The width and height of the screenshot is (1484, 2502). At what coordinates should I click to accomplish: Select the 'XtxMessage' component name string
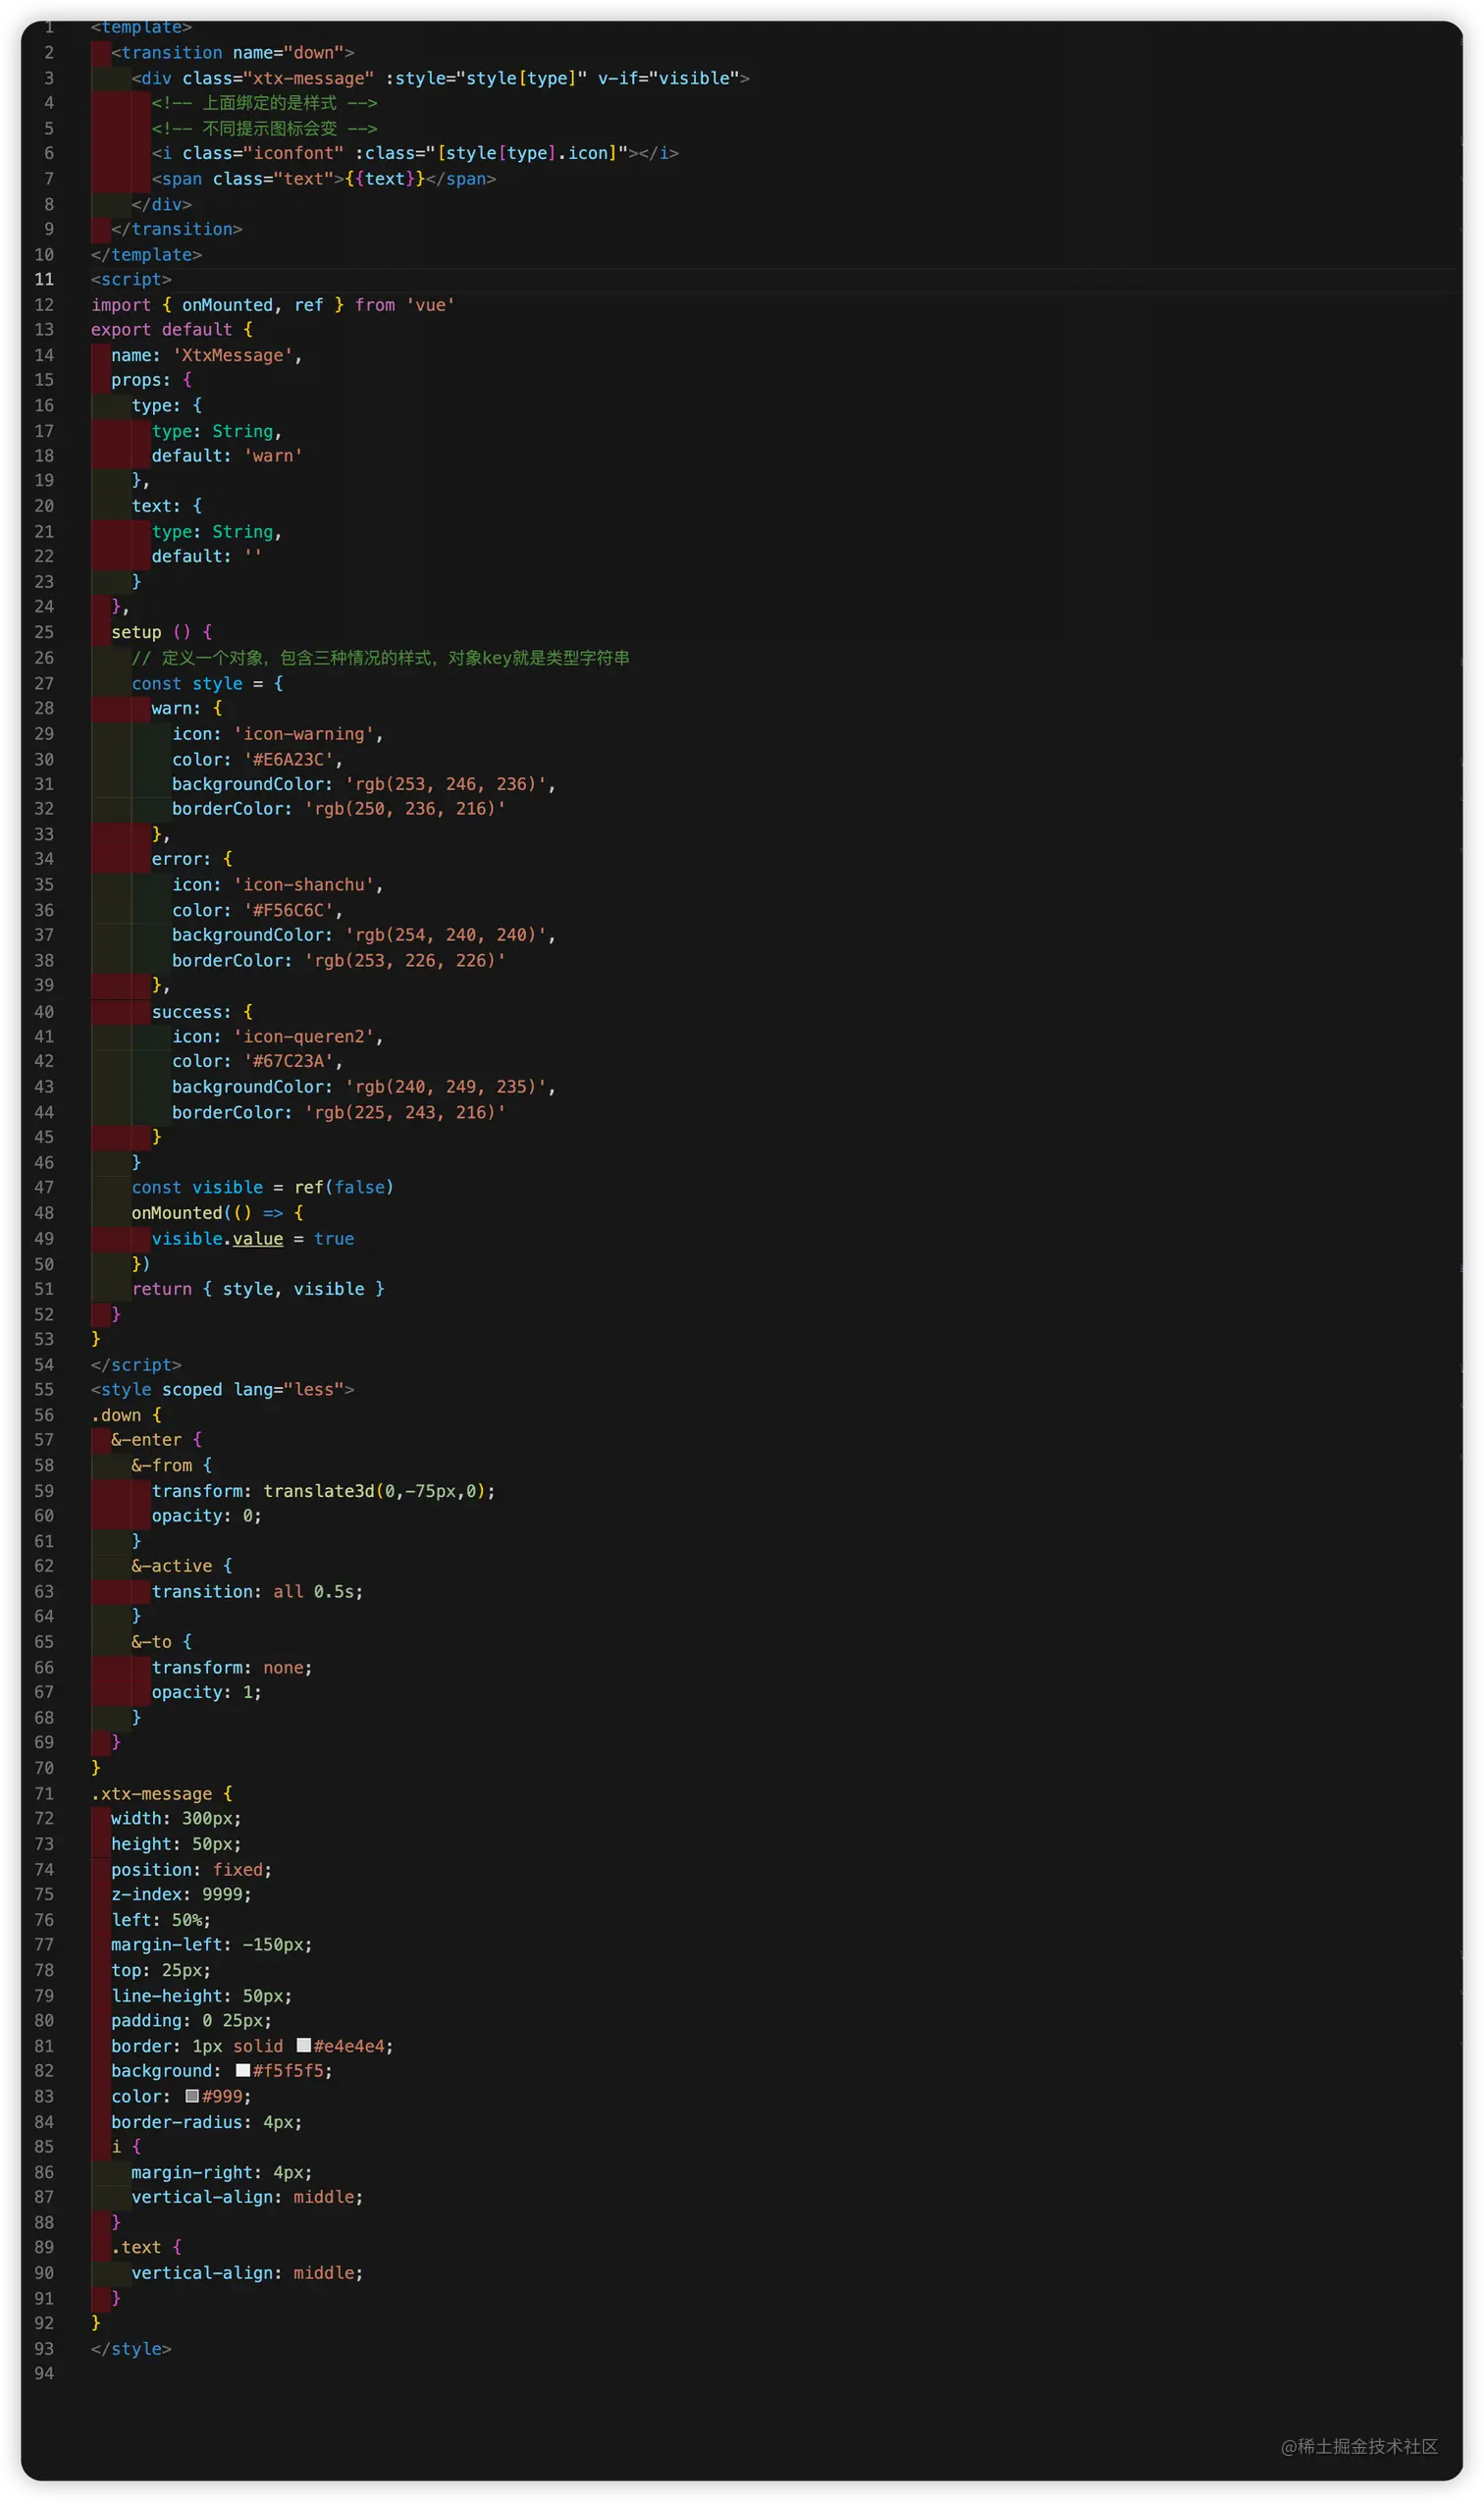233,355
